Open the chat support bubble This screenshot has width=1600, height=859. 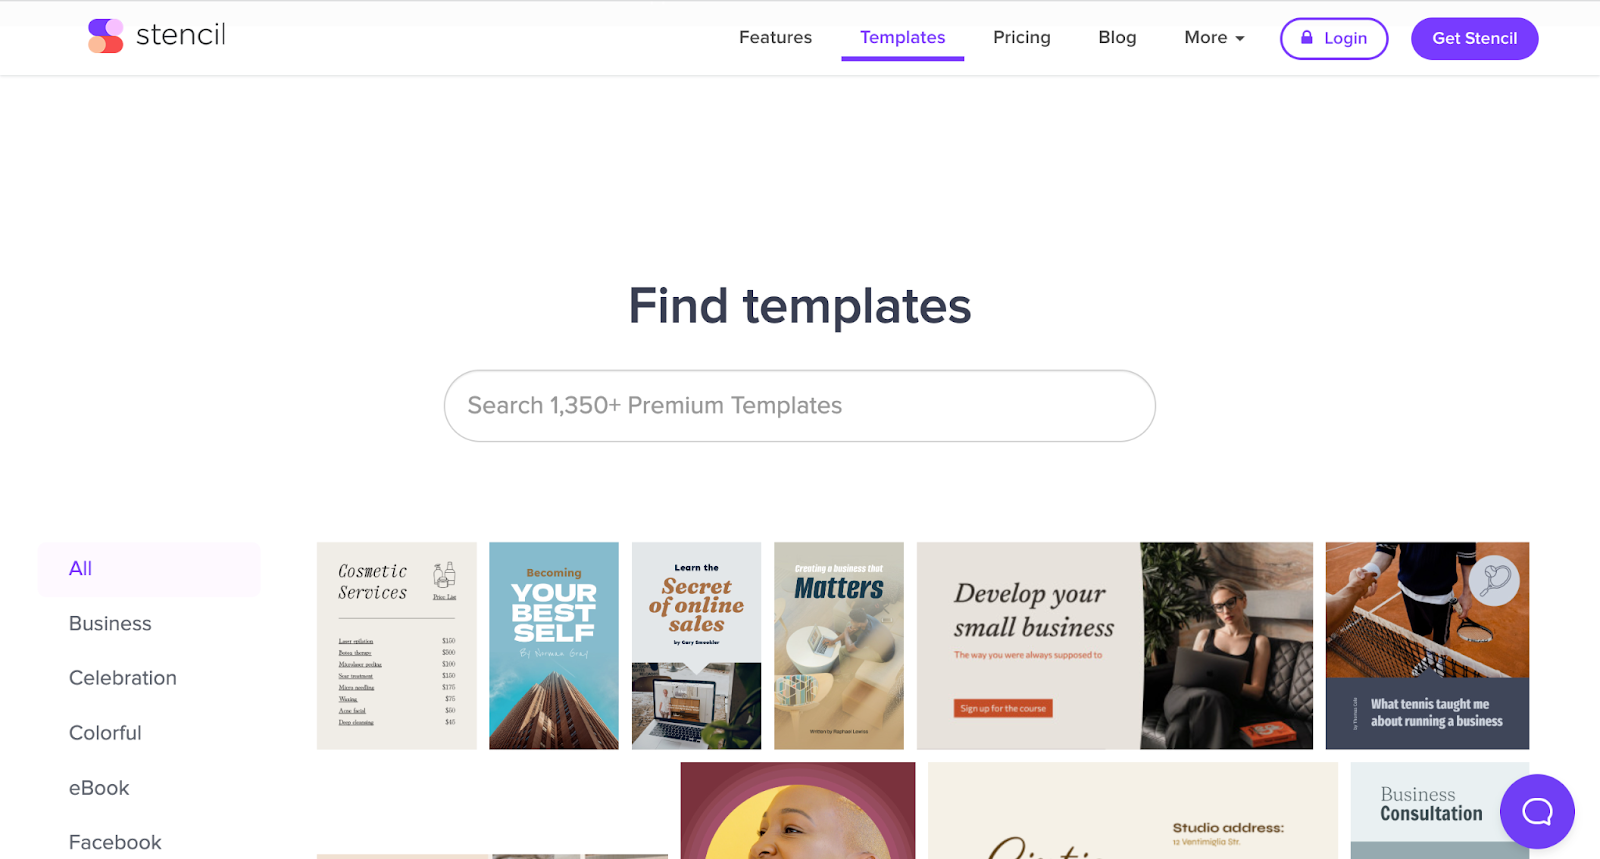(x=1537, y=811)
